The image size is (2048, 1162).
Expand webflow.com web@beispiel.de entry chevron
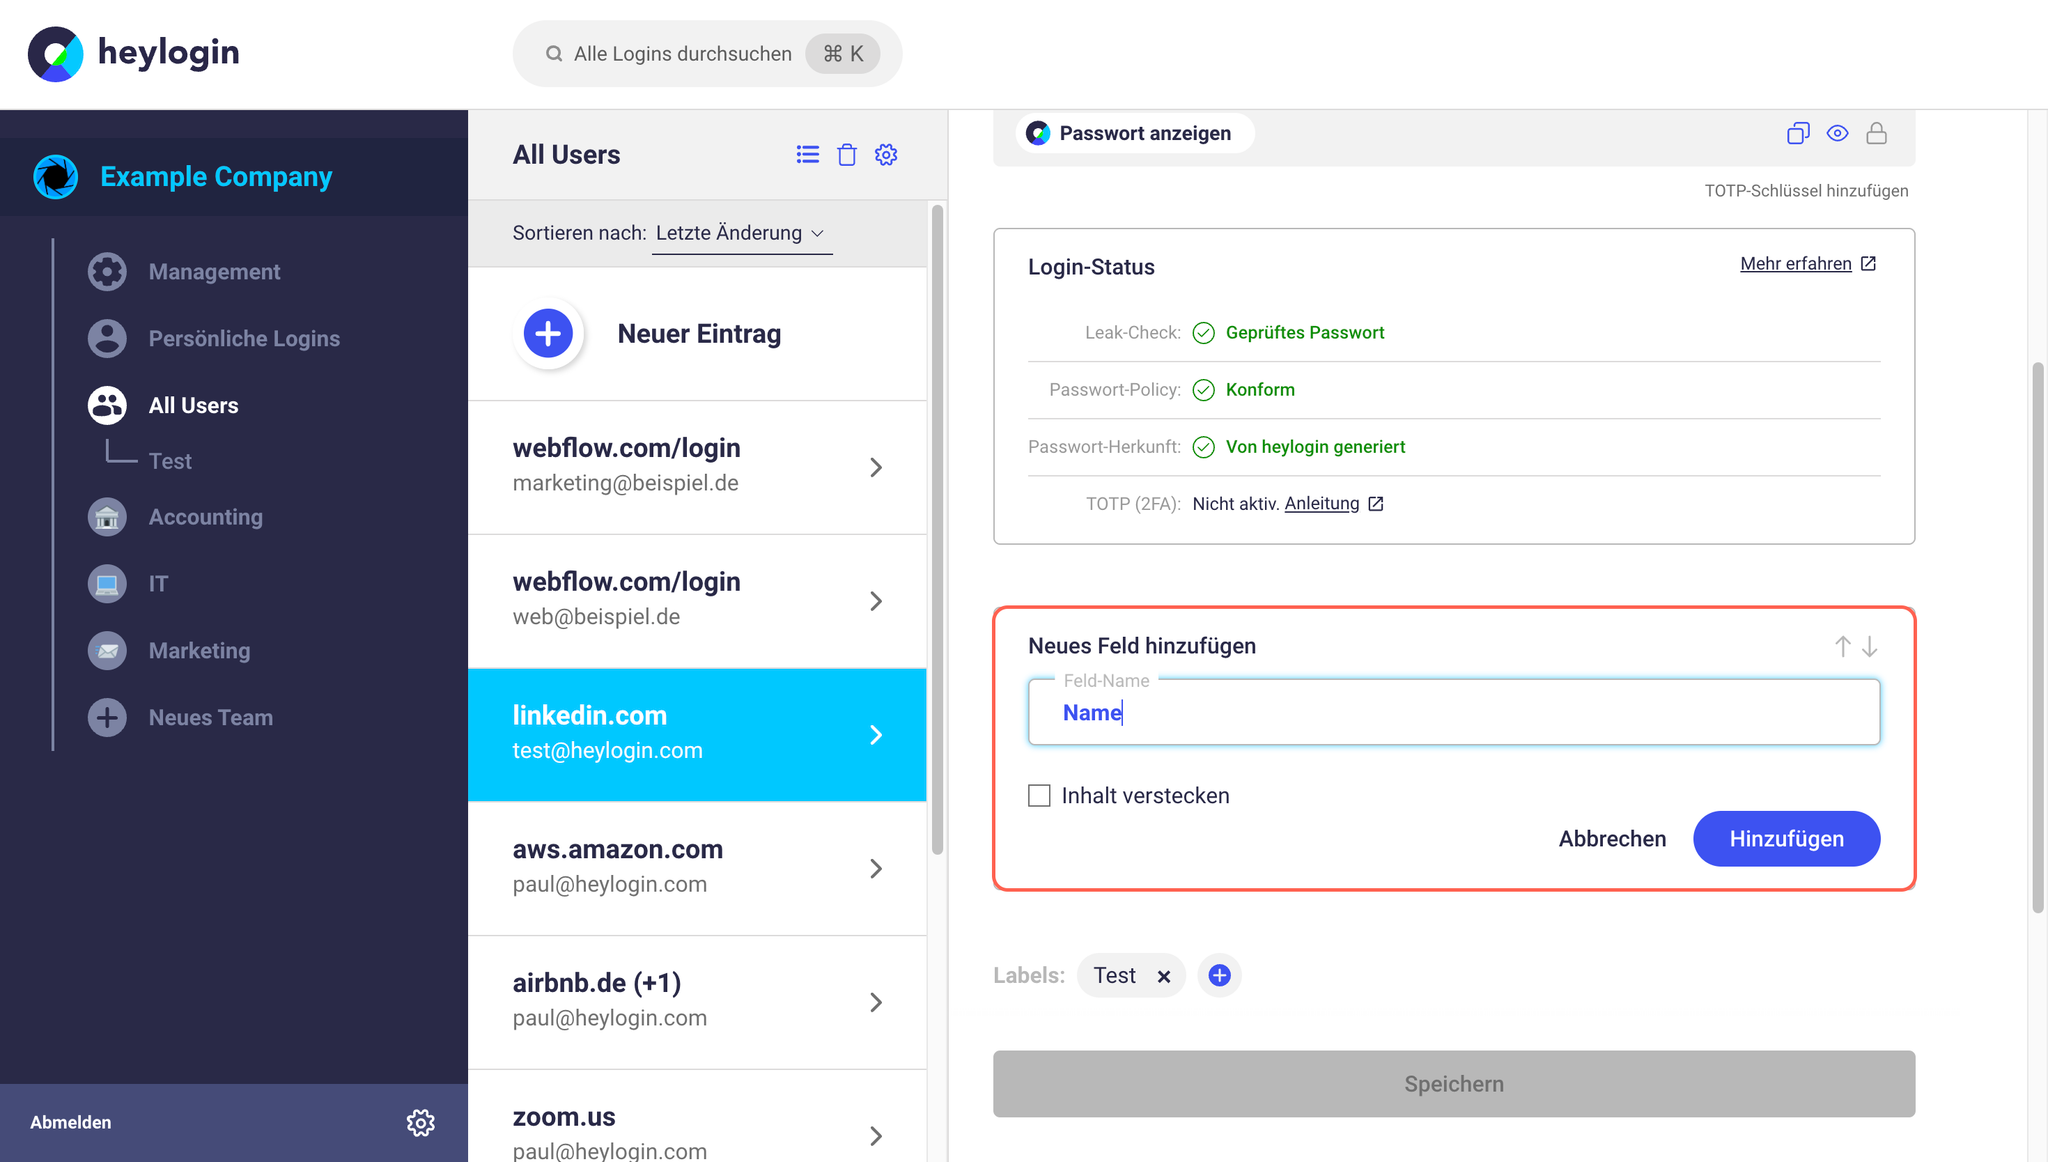pyautogui.click(x=876, y=601)
